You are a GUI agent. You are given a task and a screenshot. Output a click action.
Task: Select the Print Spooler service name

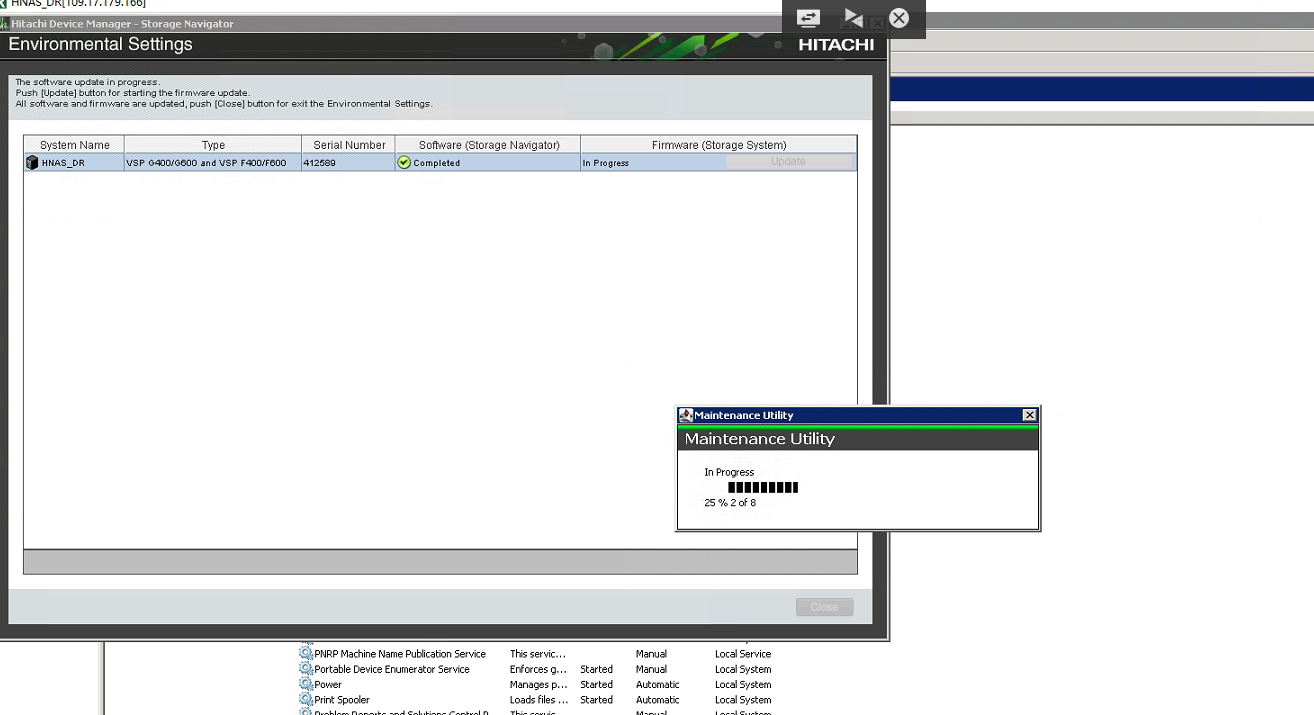(x=342, y=700)
